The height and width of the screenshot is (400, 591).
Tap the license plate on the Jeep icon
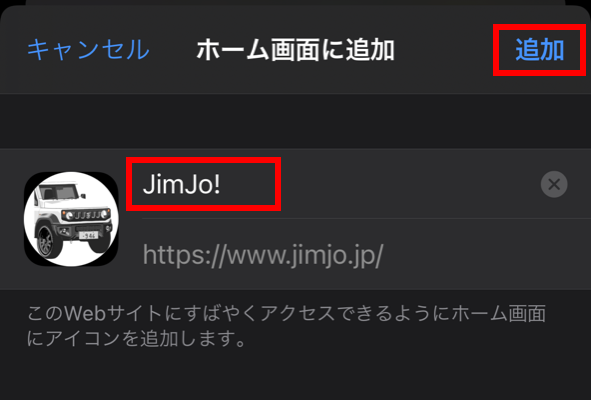pyautogui.click(x=89, y=235)
